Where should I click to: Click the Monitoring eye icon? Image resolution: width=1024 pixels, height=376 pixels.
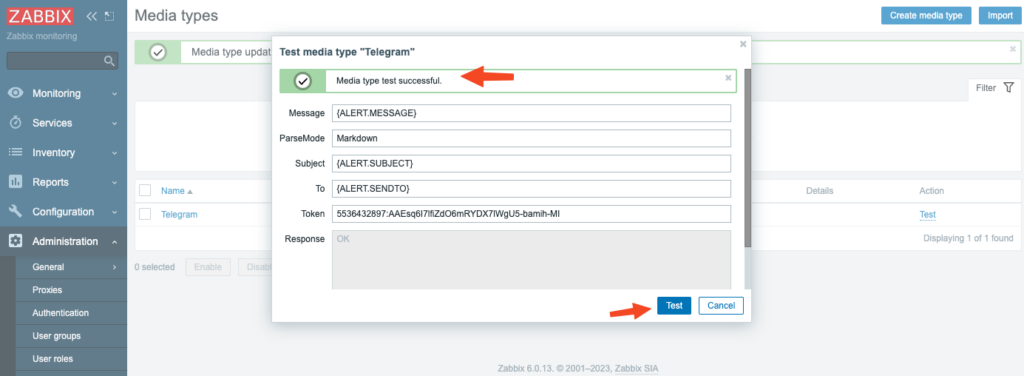point(16,93)
